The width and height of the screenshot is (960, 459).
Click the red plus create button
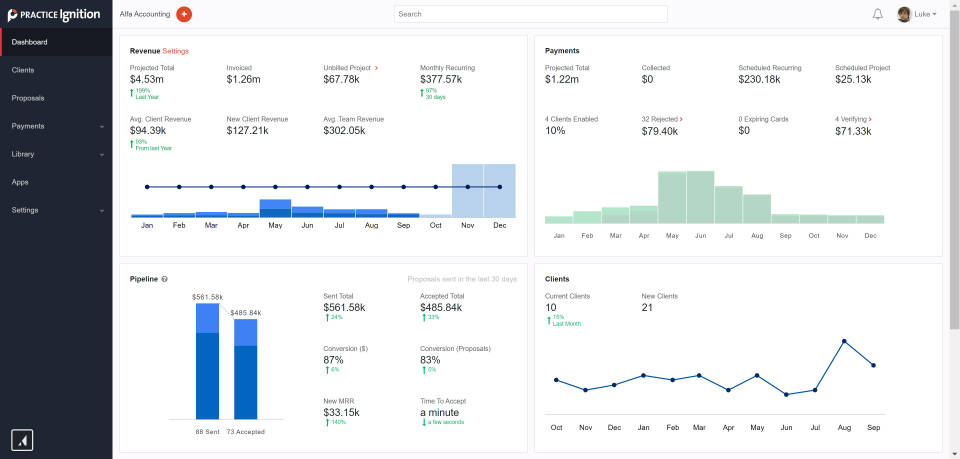(184, 14)
